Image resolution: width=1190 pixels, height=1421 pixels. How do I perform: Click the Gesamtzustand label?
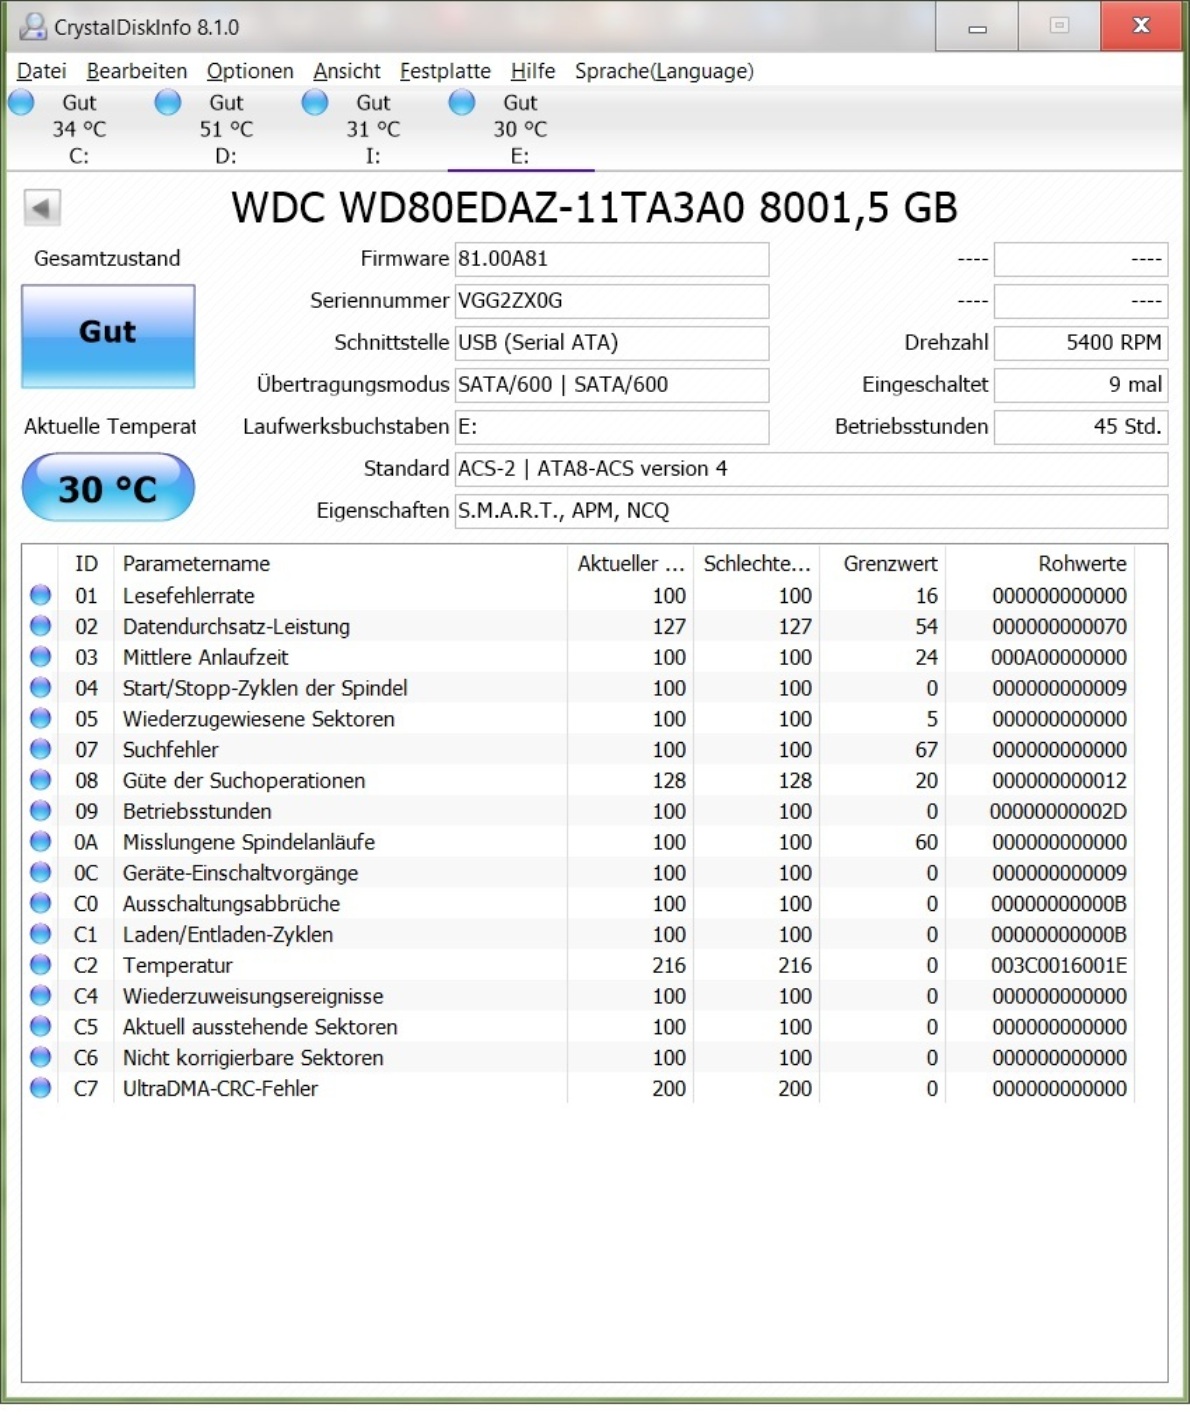coord(108,258)
